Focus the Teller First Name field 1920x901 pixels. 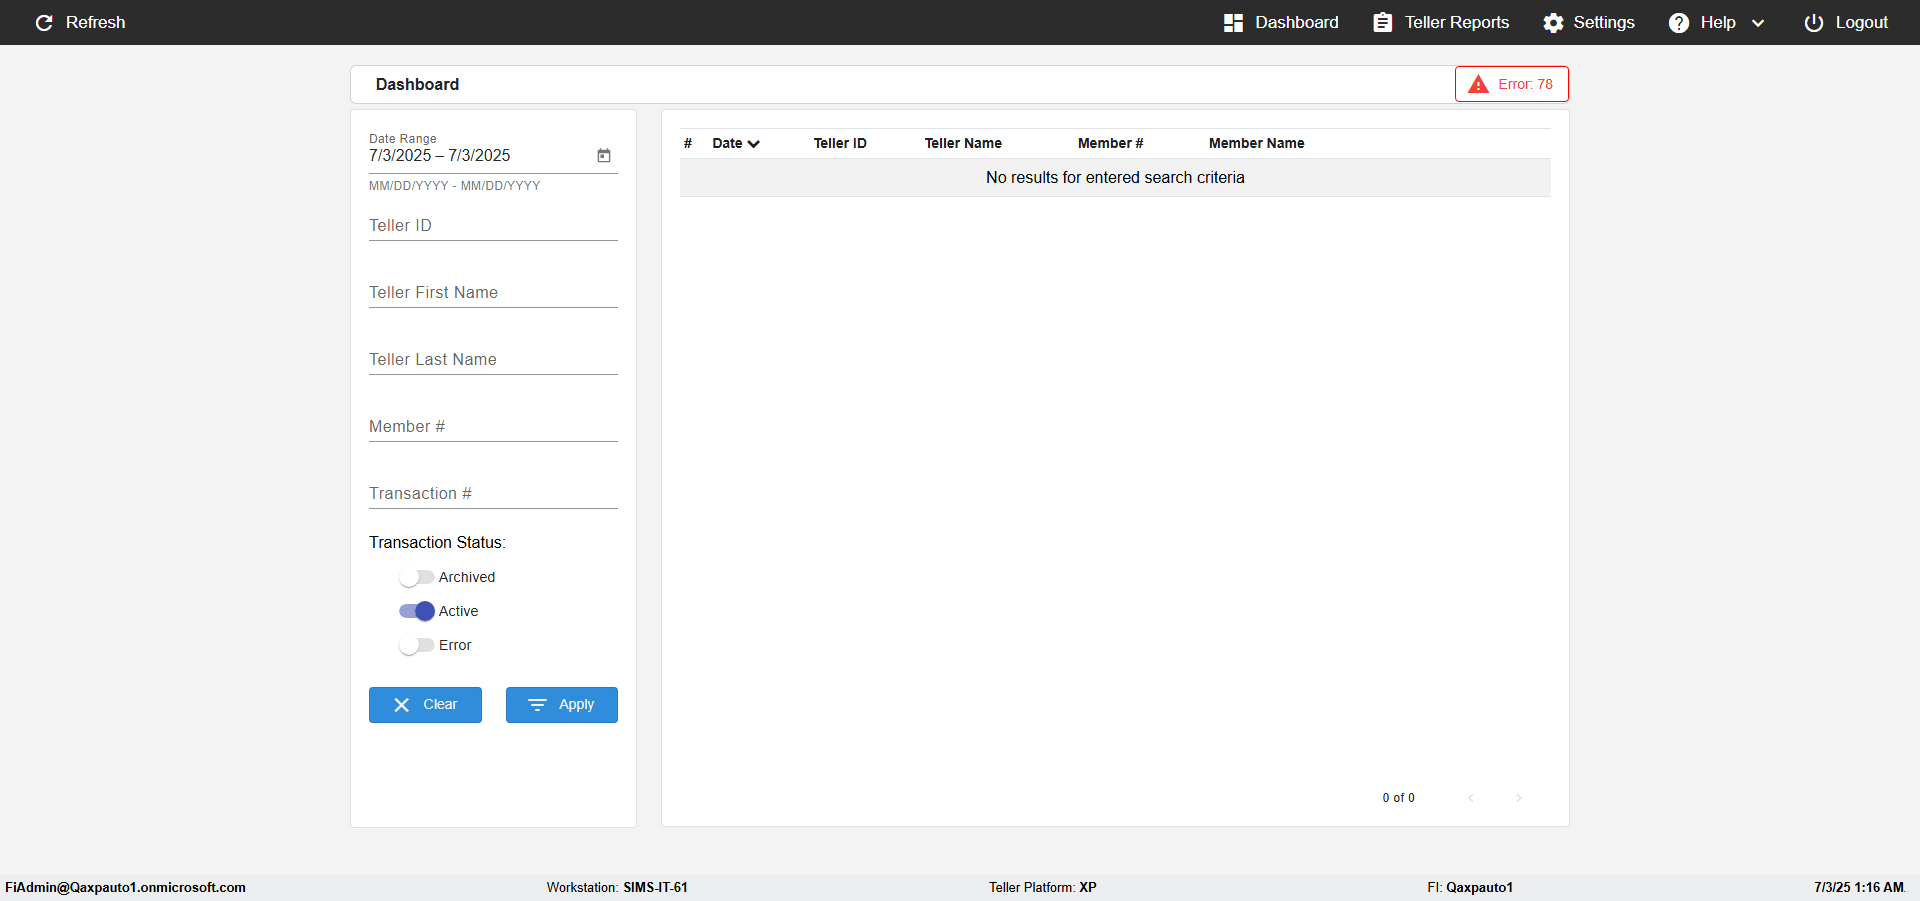click(x=493, y=293)
